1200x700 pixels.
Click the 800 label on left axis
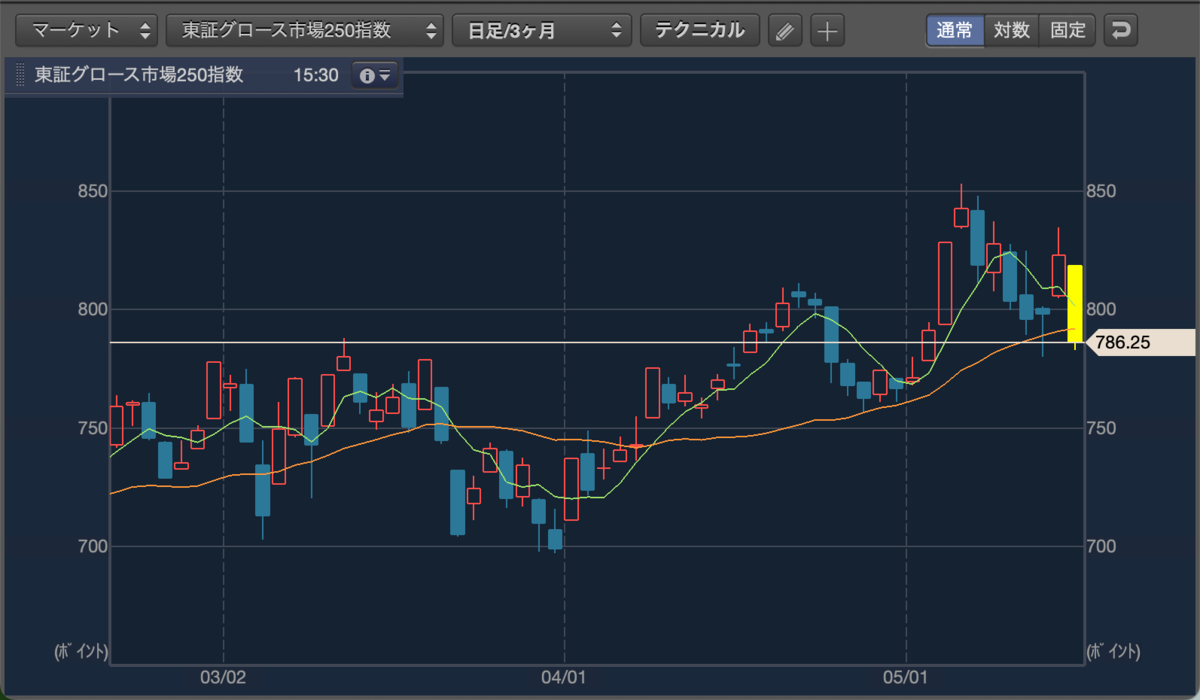(91, 309)
